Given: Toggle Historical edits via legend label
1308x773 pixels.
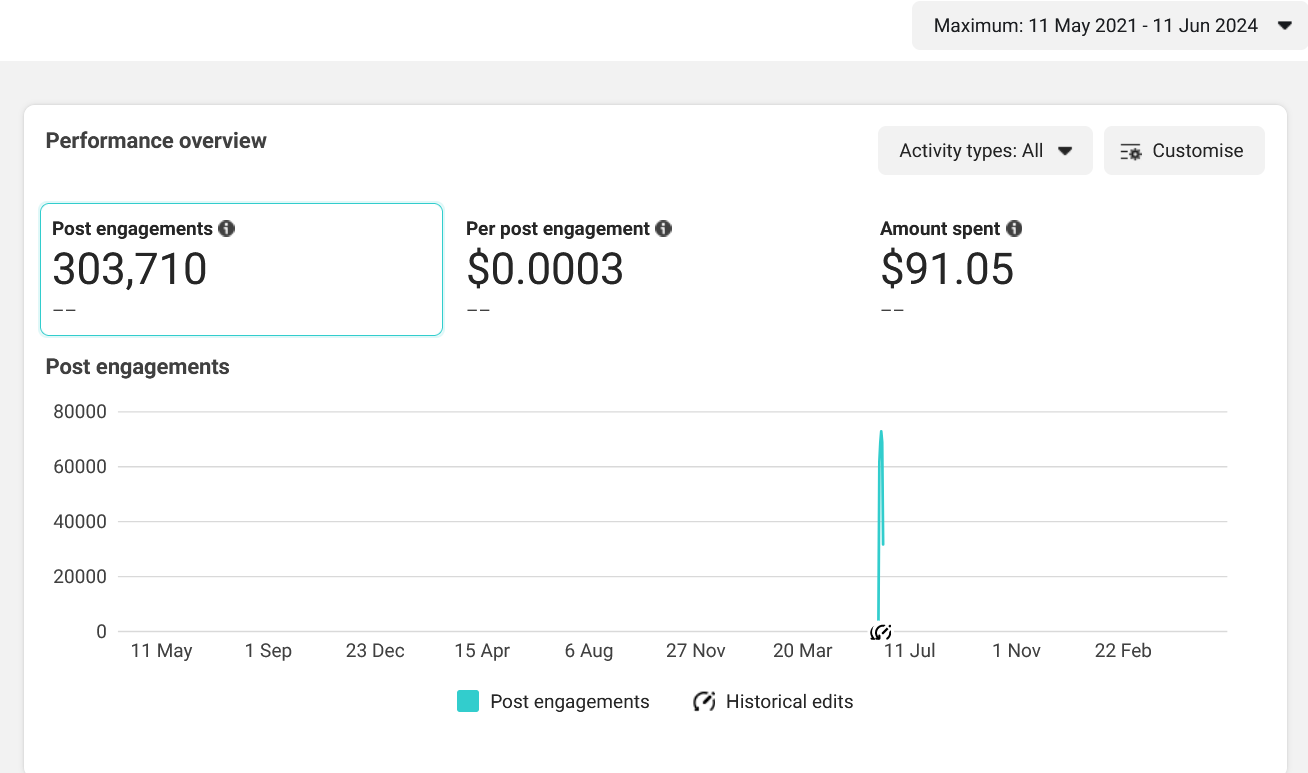Looking at the screenshot, I should [x=789, y=702].
